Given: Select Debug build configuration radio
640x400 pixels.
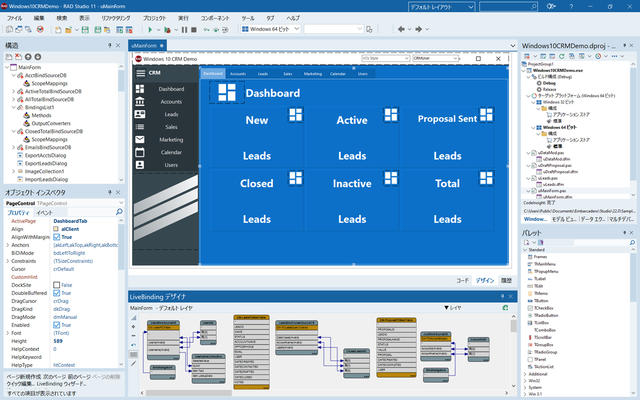Looking at the screenshot, I should (539, 83).
